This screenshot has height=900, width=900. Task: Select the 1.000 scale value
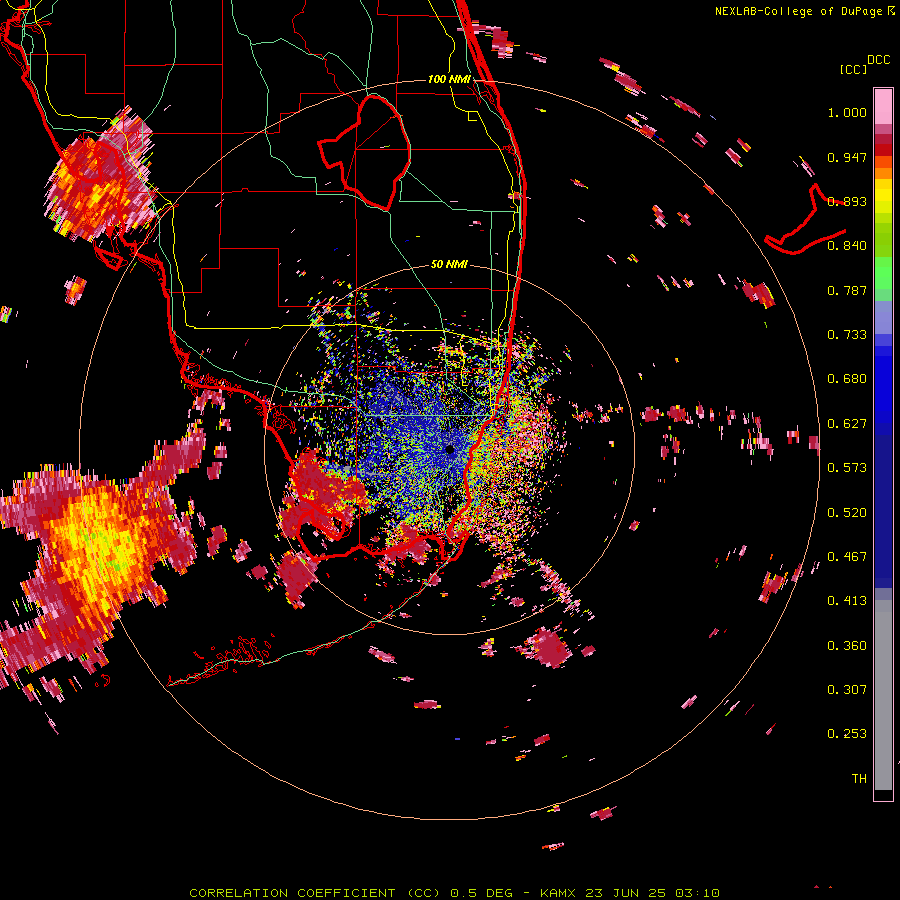click(x=847, y=112)
